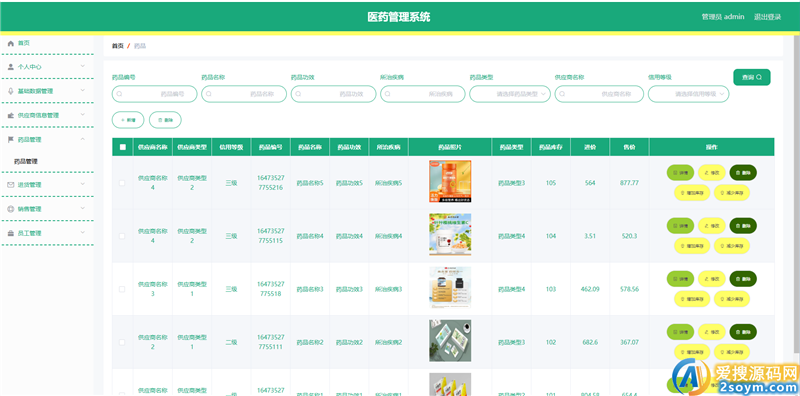Click the 药品编号 search input field
The width and height of the screenshot is (800, 396).
(x=154, y=94)
